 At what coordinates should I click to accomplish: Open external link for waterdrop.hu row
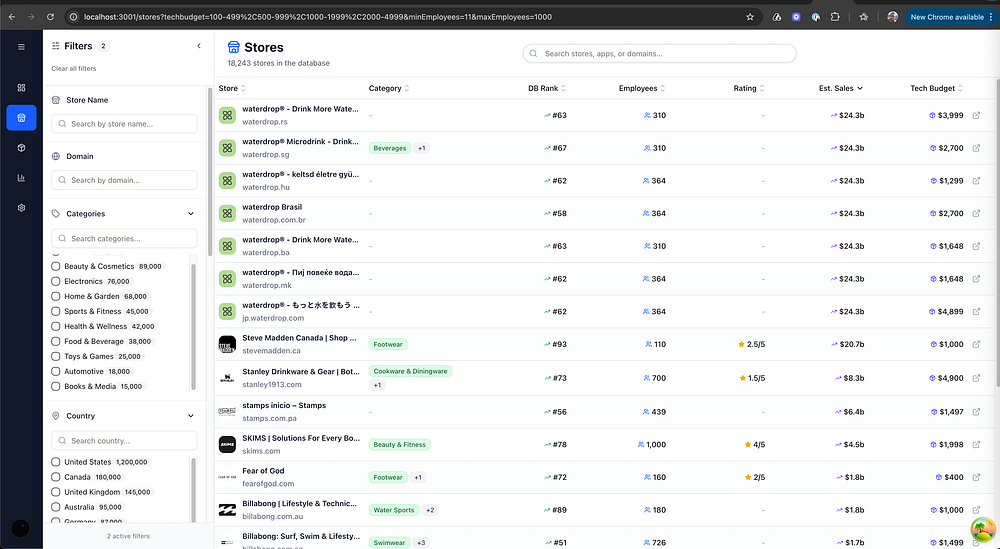(x=976, y=180)
